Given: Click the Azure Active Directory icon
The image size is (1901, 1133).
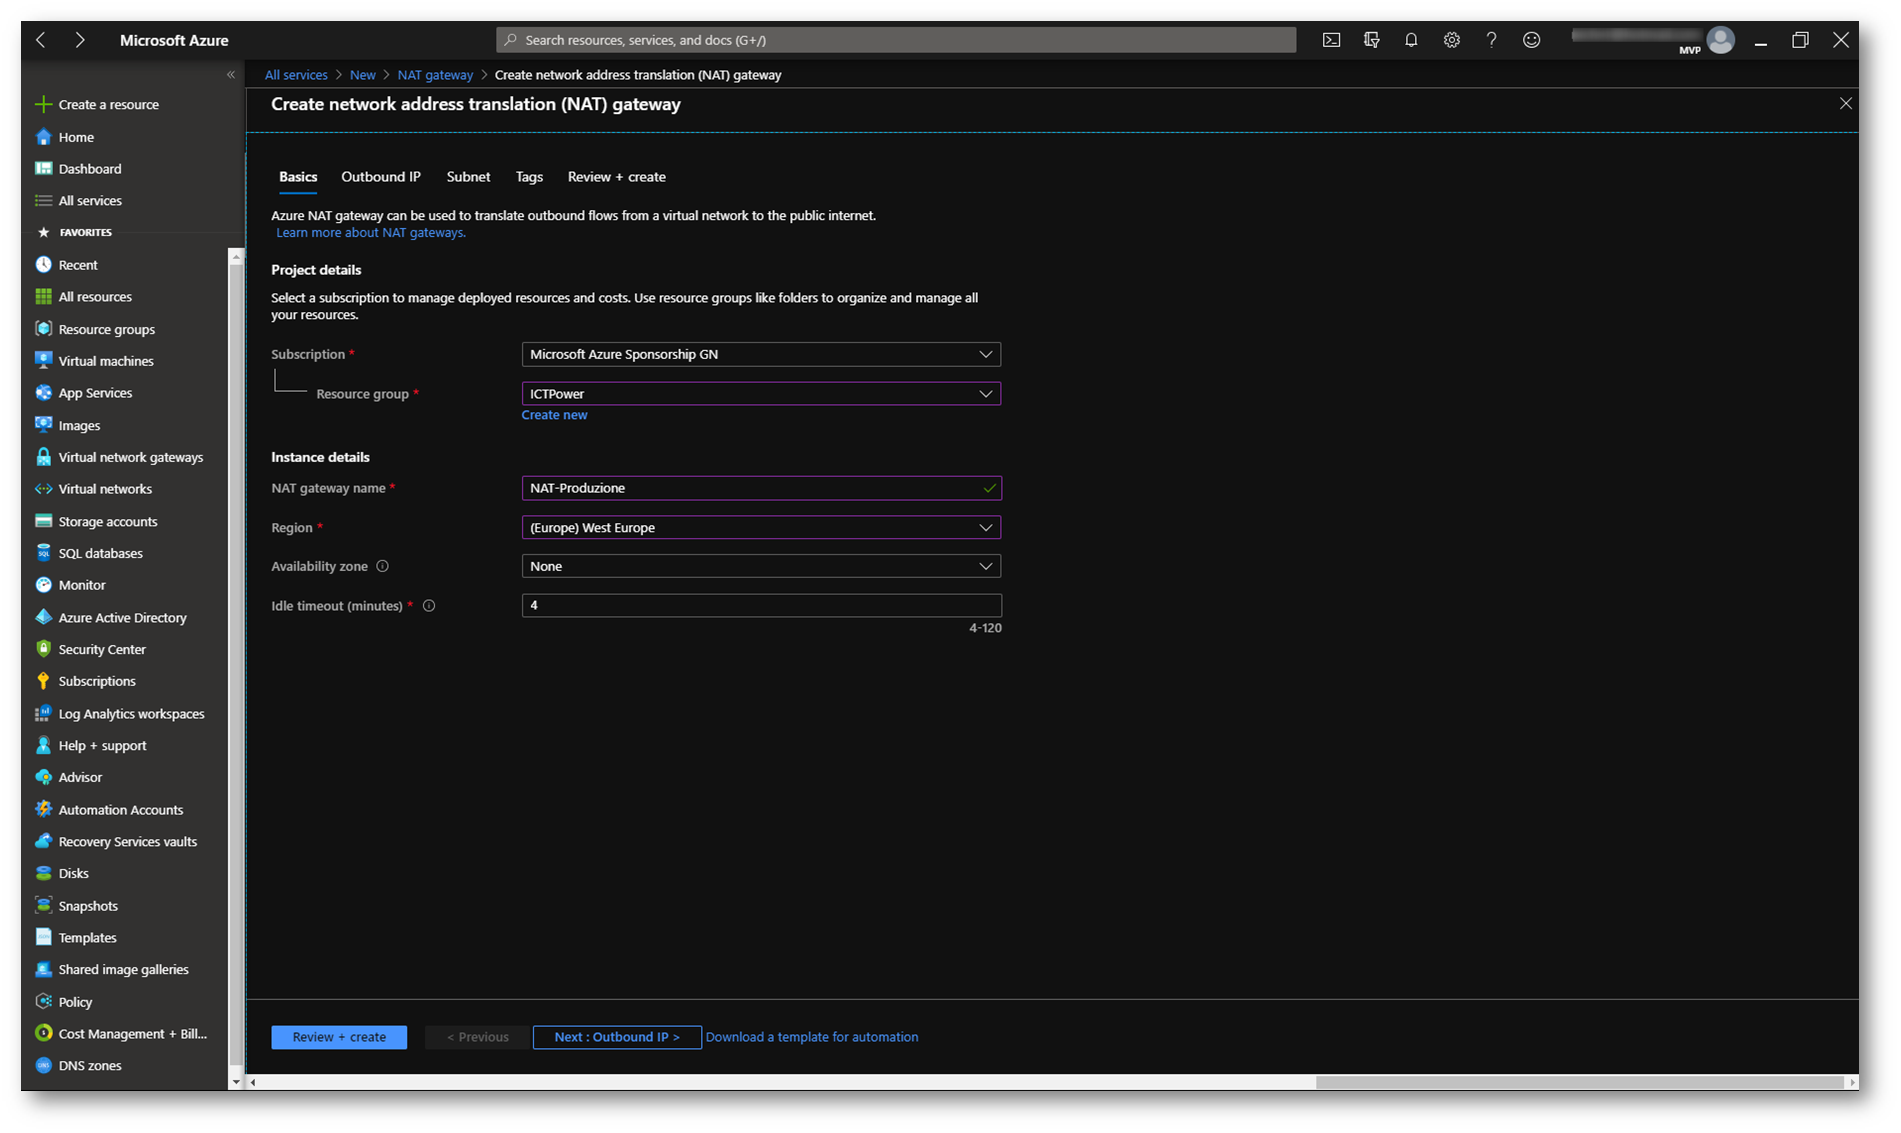Looking at the screenshot, I should coord(43,617).
